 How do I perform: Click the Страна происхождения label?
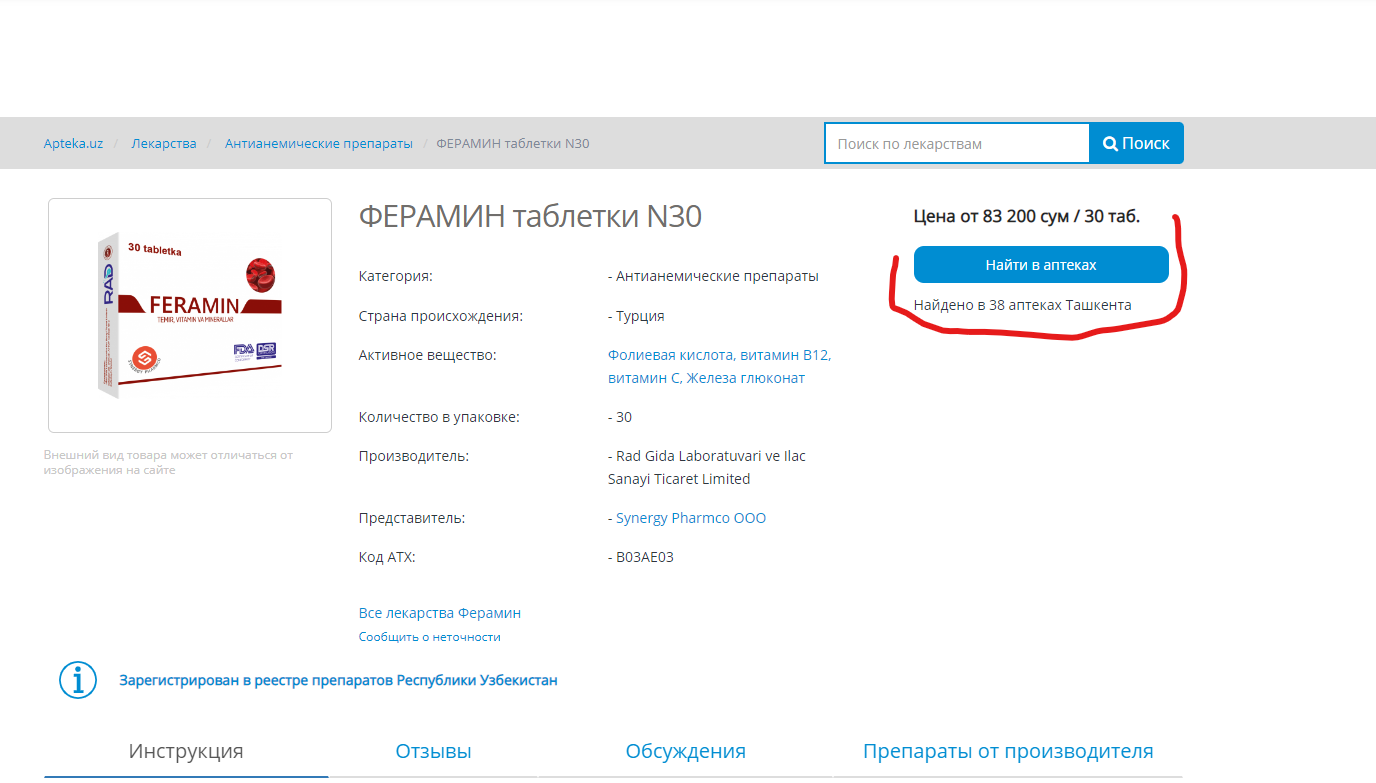[x=441, y=316]
